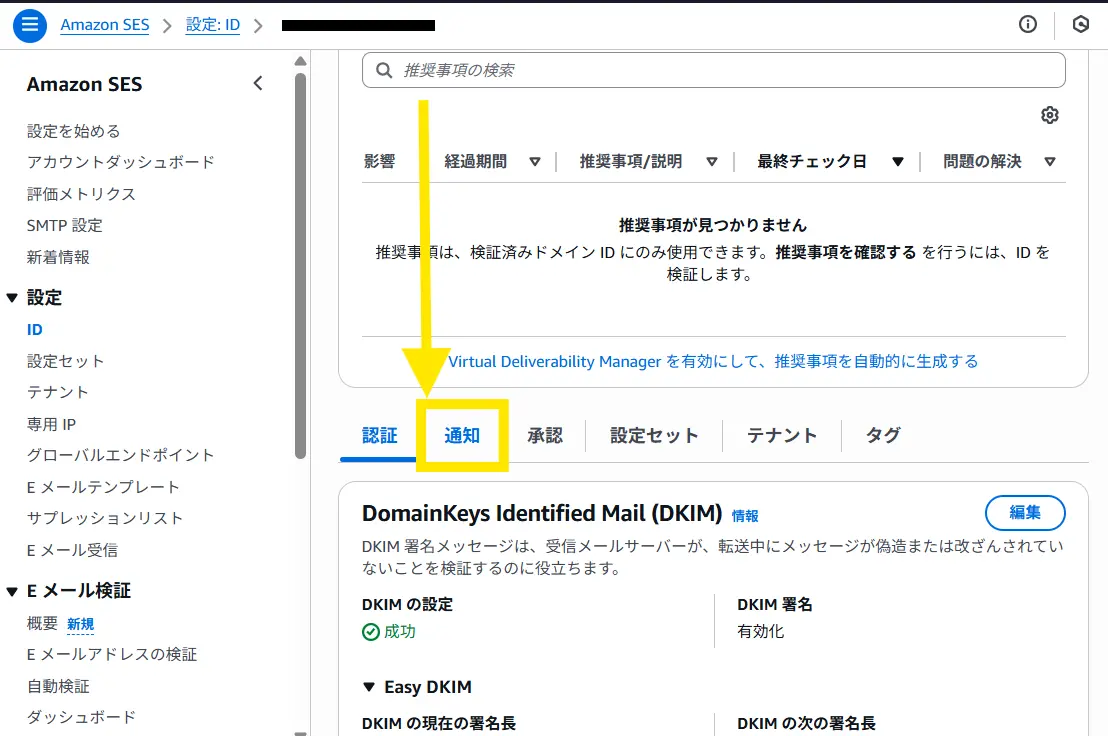
Task: Open the DKIM 情報 link
Action: click(x=745, y=516)
